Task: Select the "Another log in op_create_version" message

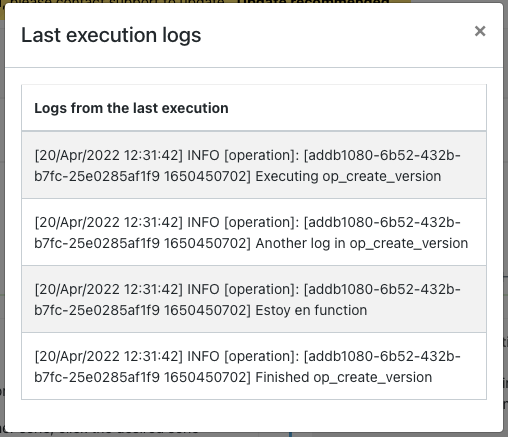Action: point(362,243)
